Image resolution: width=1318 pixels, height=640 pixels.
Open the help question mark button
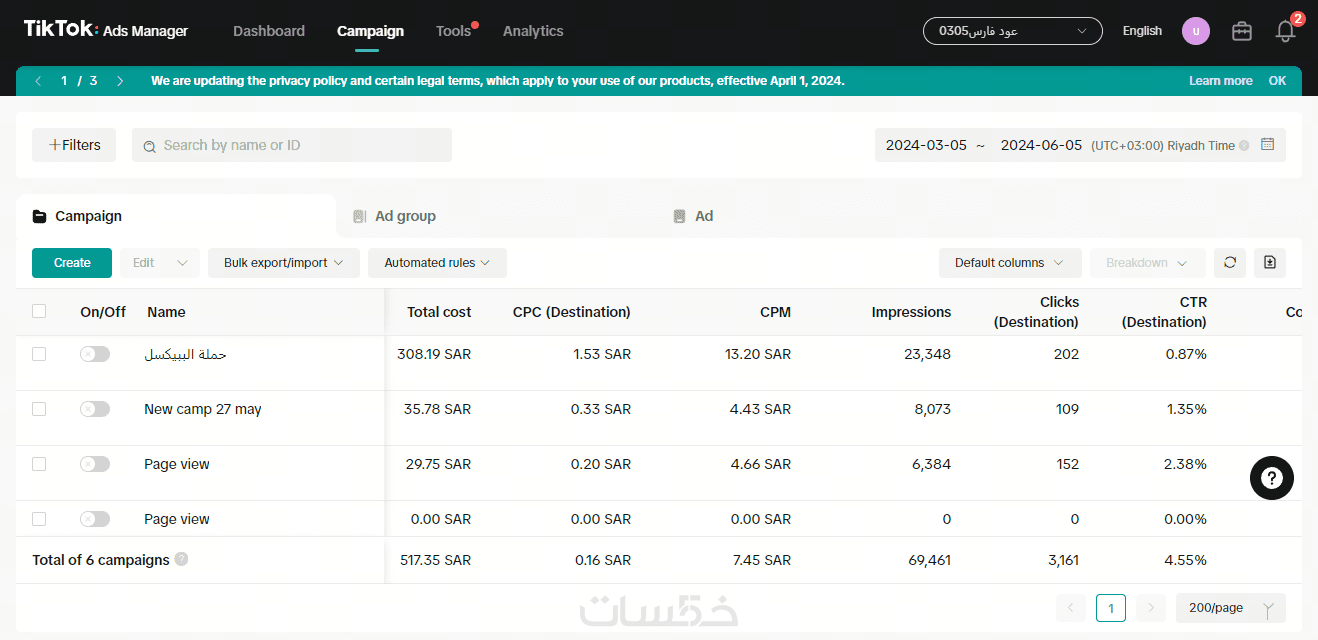coord(1272,478)
